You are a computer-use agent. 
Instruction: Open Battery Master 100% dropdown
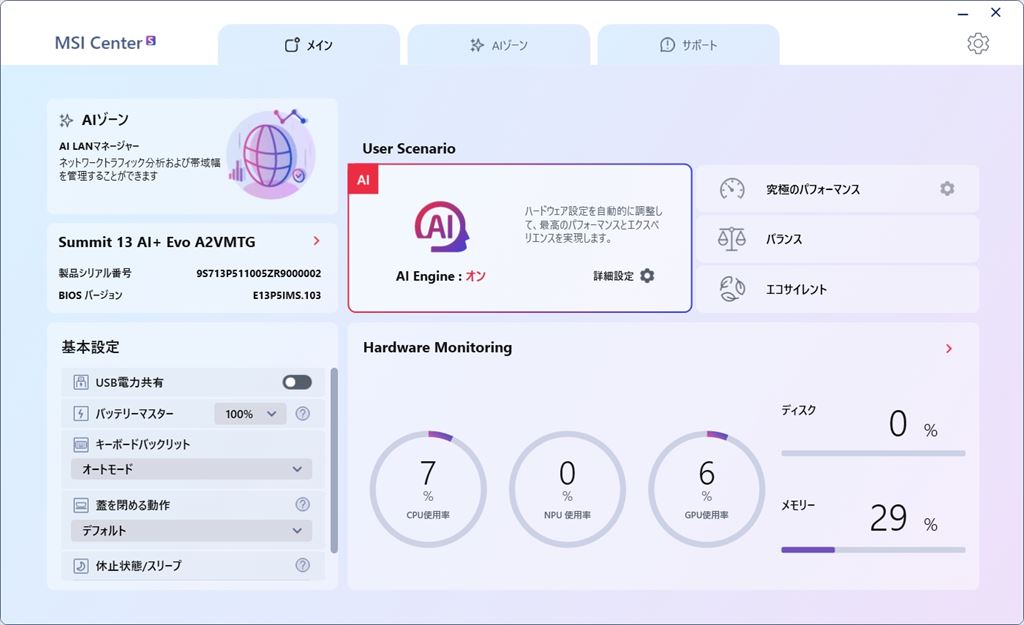(250, 413)
